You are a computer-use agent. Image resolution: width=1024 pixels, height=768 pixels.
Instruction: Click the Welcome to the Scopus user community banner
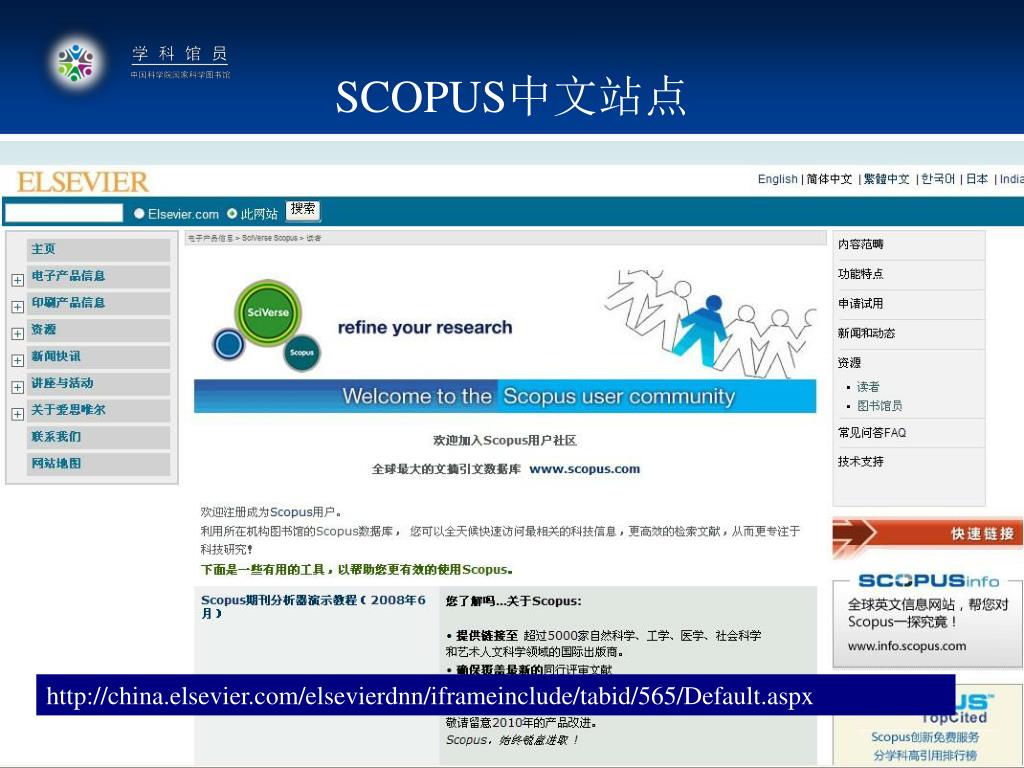coord(505,396)
